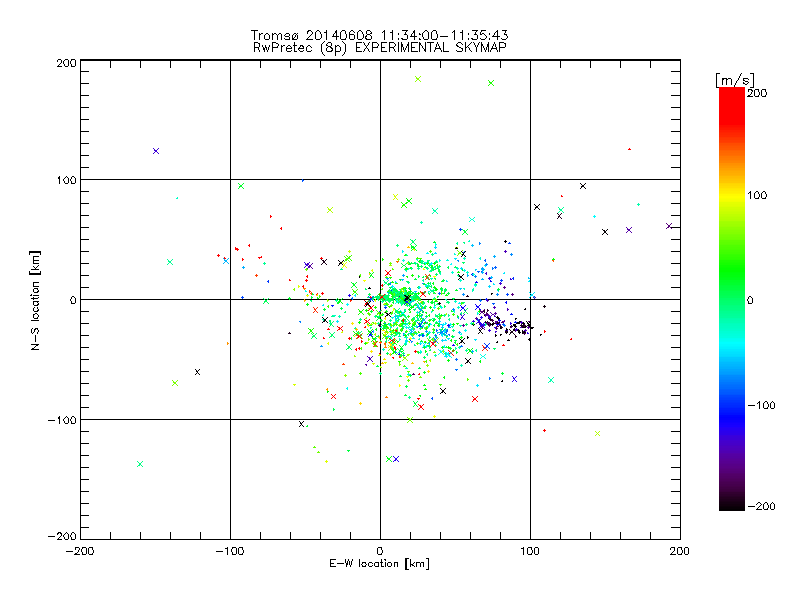Select the 'E-W location [km]' axis label

point(379,564)
